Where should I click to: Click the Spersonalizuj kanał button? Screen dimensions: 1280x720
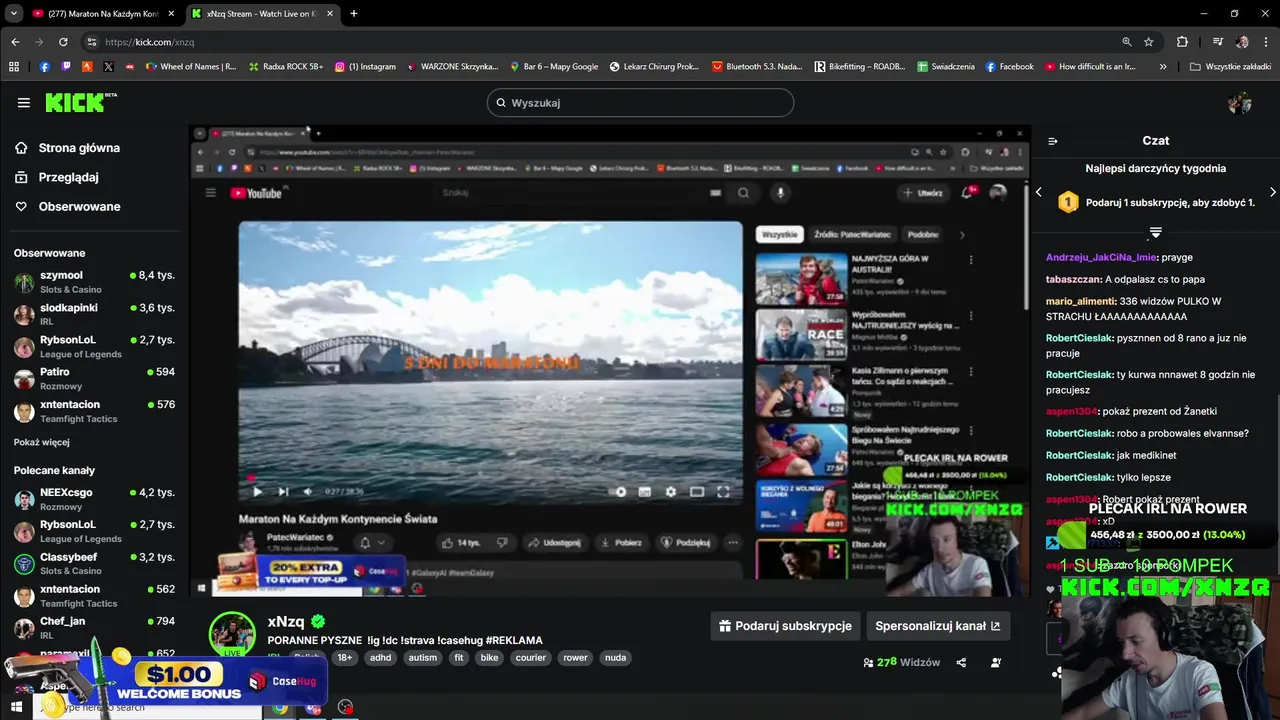(x=938, y=626)
